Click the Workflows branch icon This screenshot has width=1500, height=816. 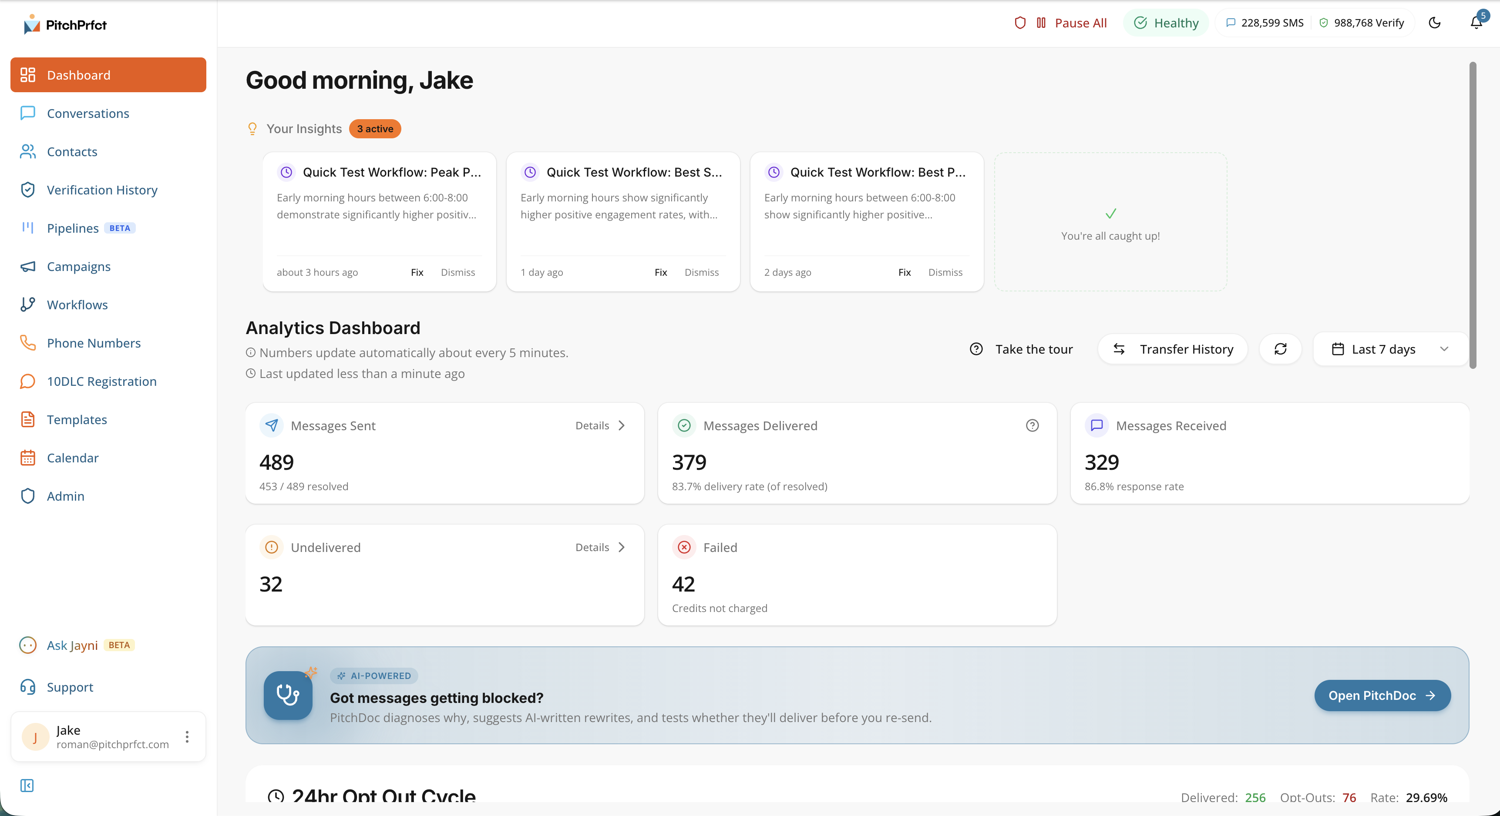pos(28,305)
